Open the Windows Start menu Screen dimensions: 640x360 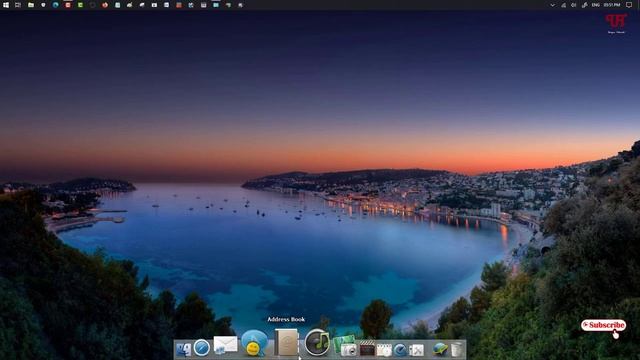[6, 5]
